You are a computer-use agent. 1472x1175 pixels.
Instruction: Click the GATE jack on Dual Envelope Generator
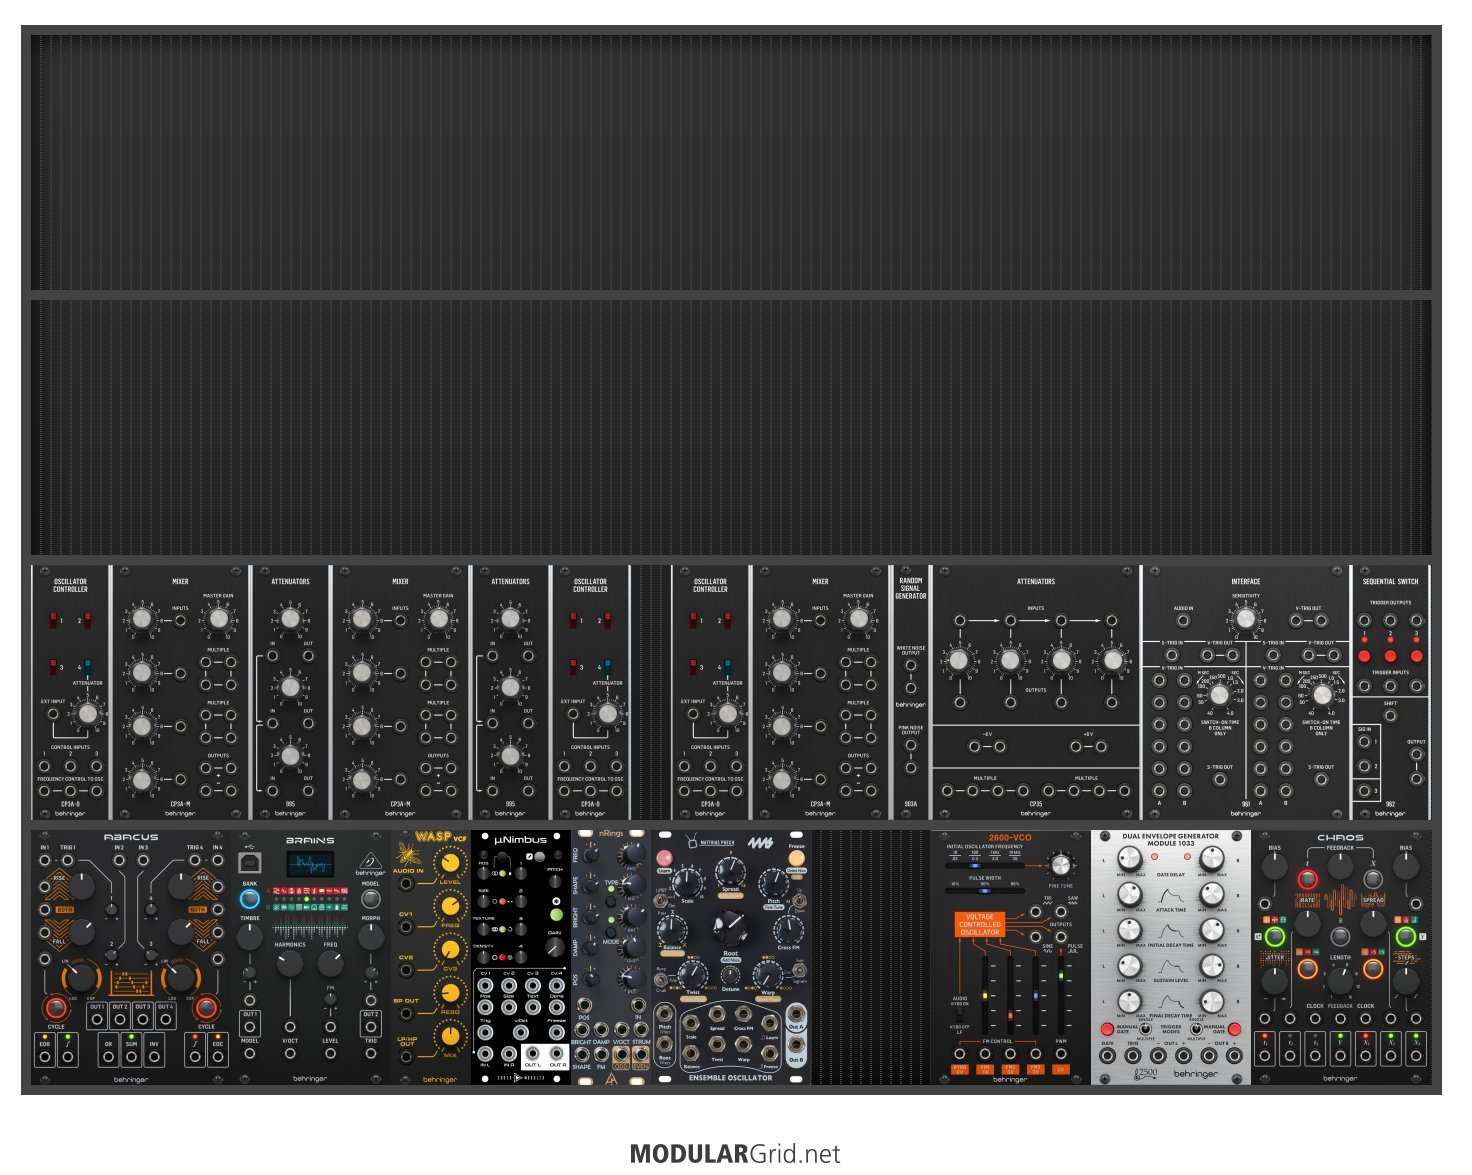pos(1107,1056)
